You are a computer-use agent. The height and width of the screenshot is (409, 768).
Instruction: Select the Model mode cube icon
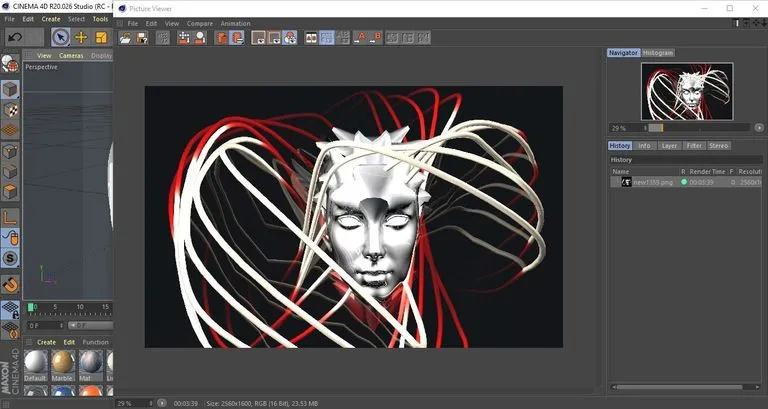pyautogui.click(x=10, y=90)
